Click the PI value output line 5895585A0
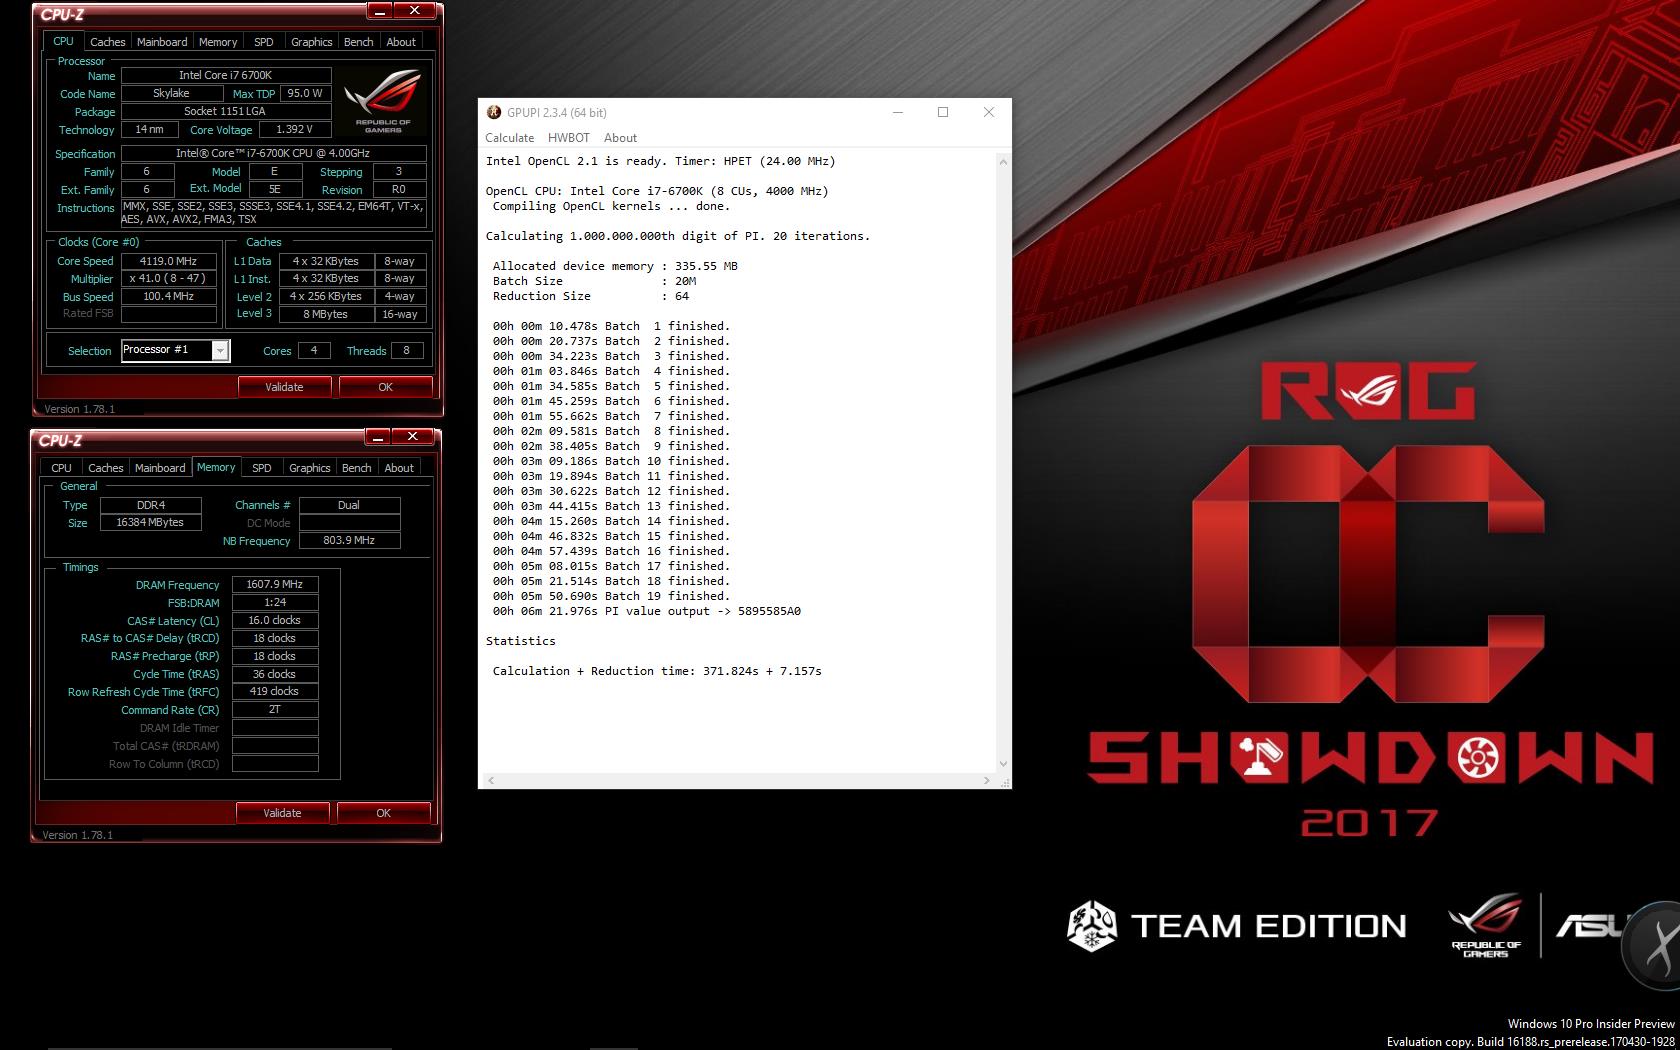Screen dimensions: 1680x1050 647,611
